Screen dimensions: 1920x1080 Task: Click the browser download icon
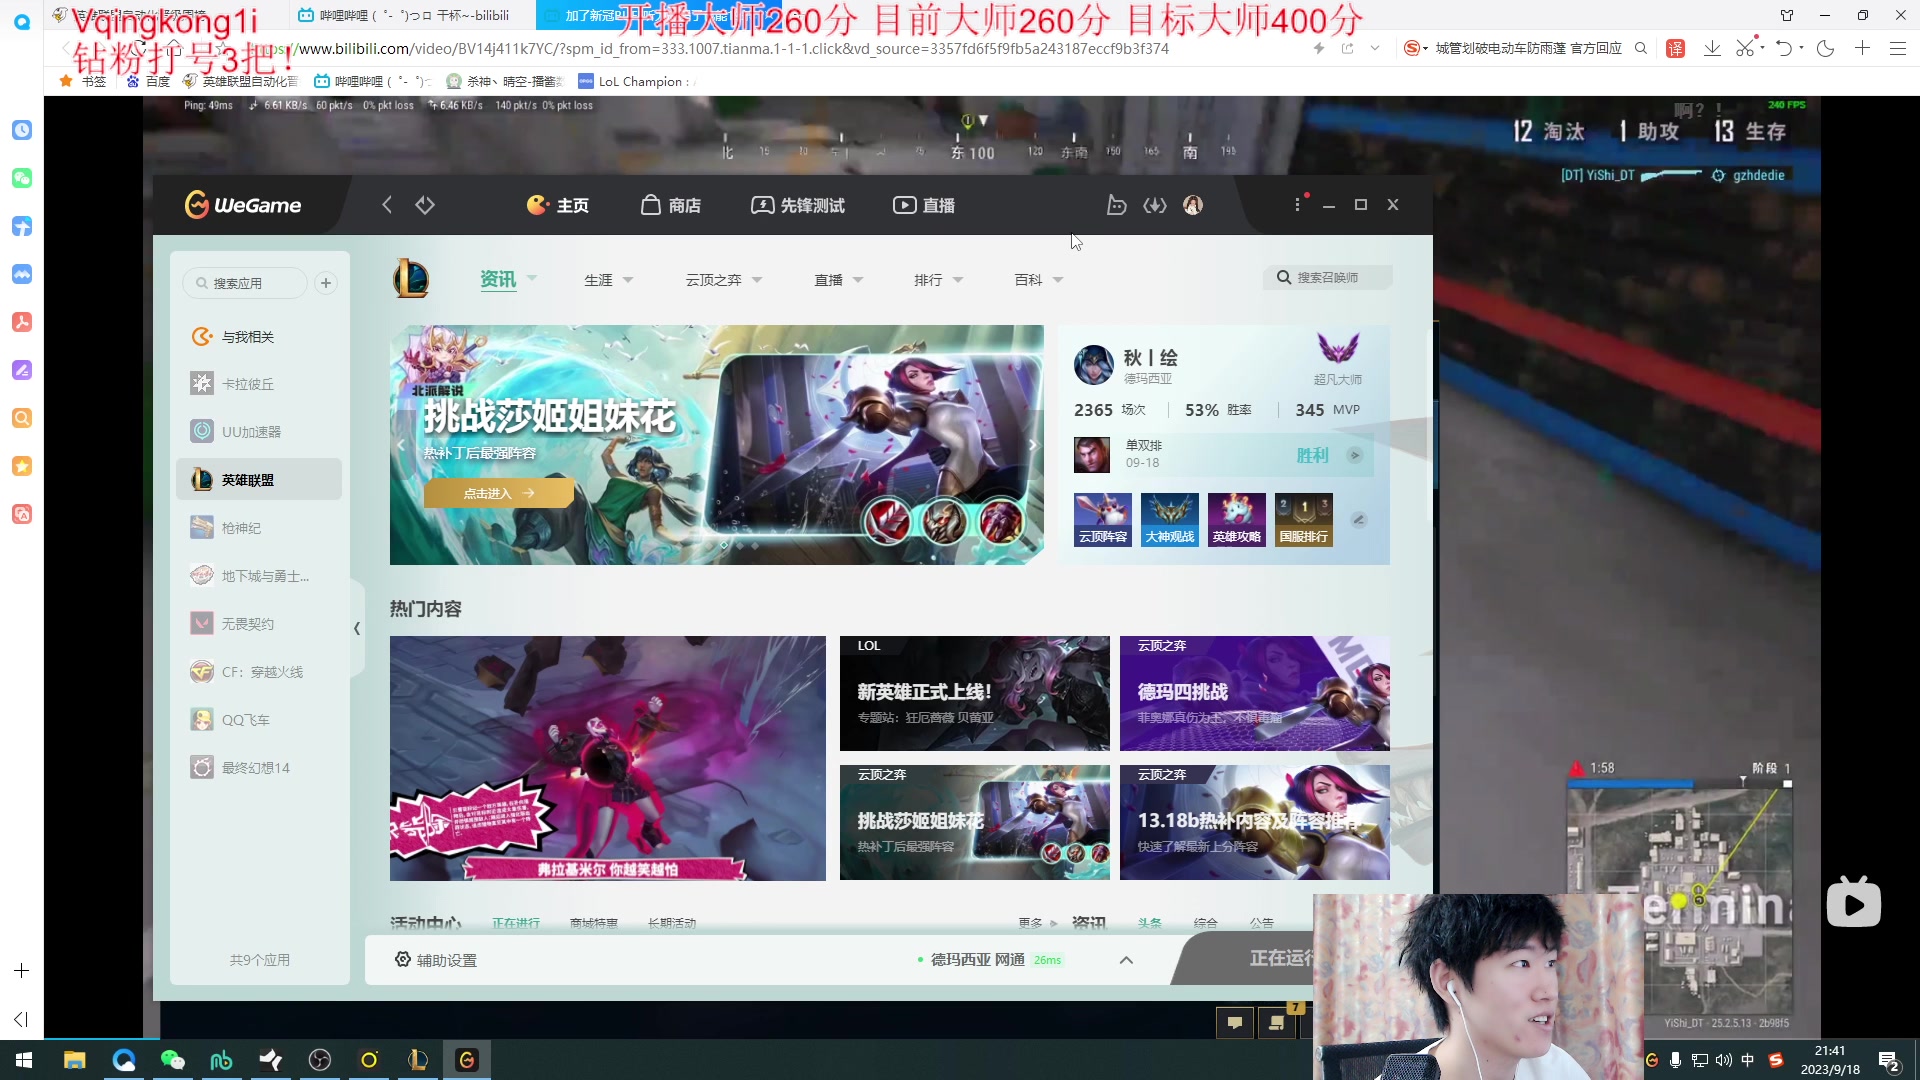point(1712,48)
